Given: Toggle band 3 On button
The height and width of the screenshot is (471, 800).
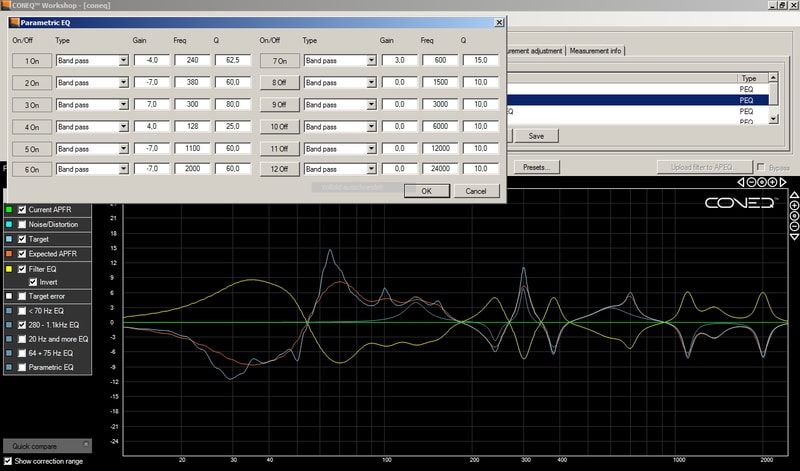Looking at the screenshot, I should [32, 105].
